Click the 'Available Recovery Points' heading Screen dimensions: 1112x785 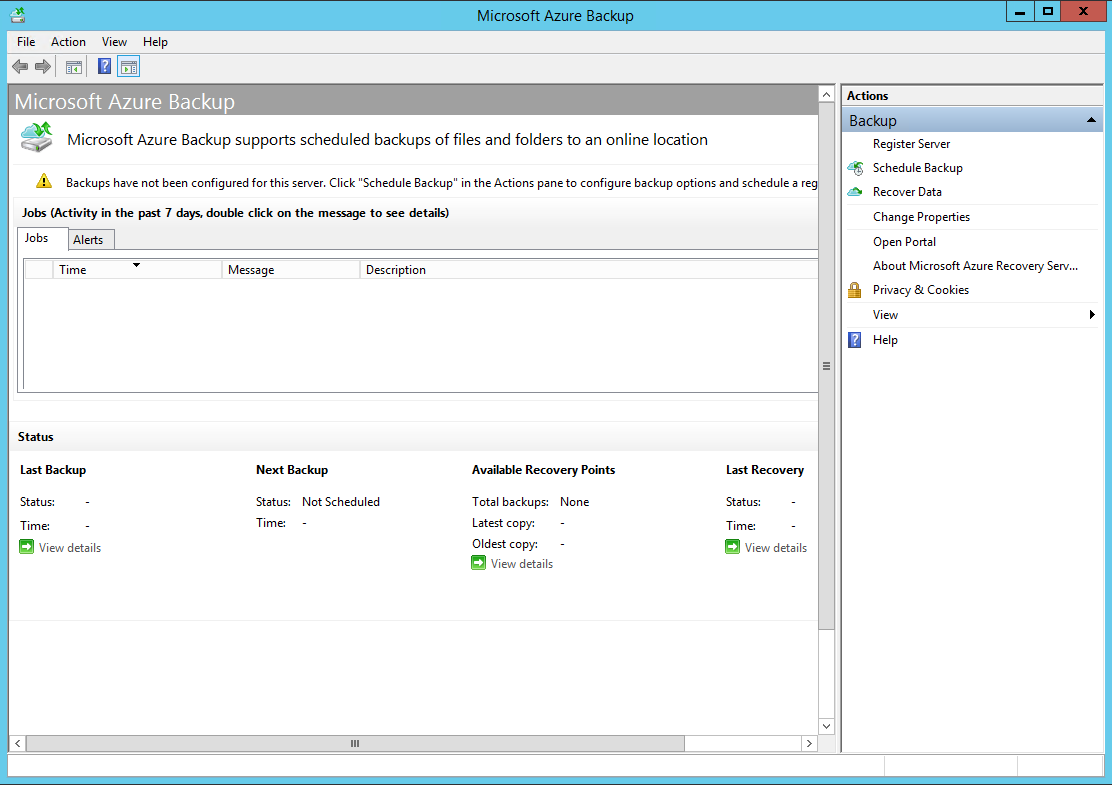543,470
